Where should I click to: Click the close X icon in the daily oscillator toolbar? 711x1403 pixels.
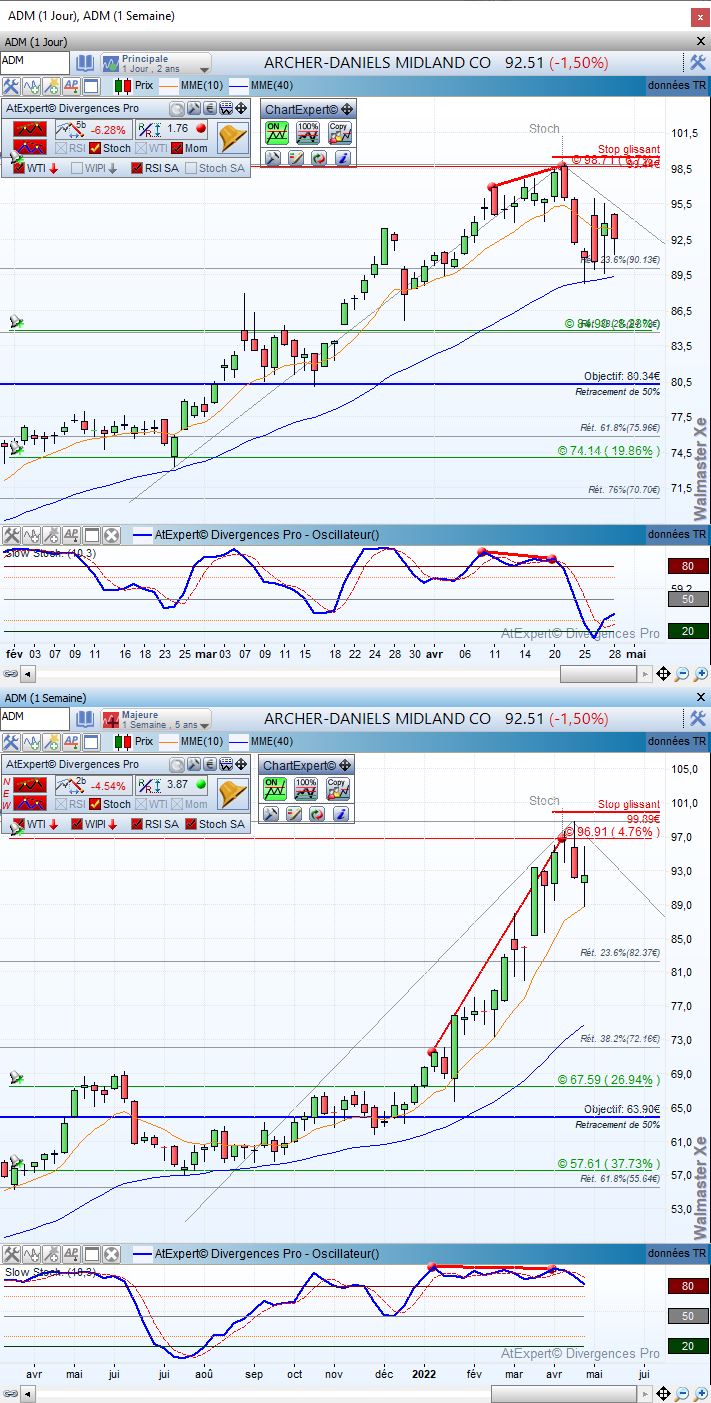(111, 535)
